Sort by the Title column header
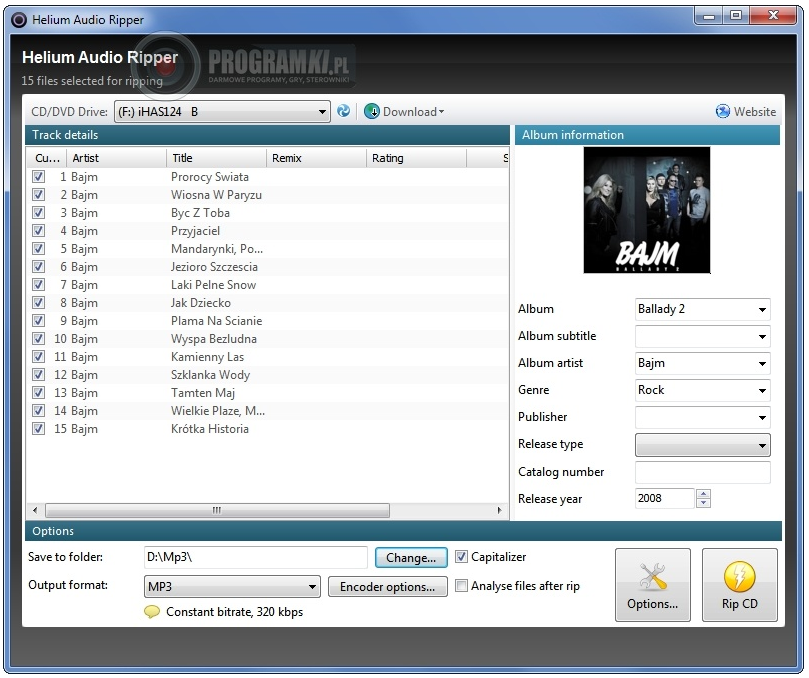Image resolution: width=809 pixels, height=678 pixels. coord(216,158)
